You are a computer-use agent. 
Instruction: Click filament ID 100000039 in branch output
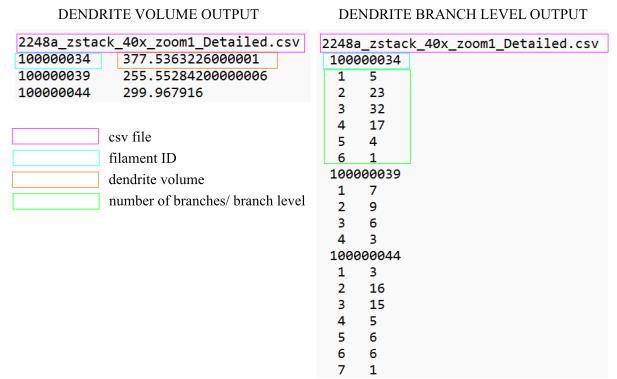click(365, 174)
